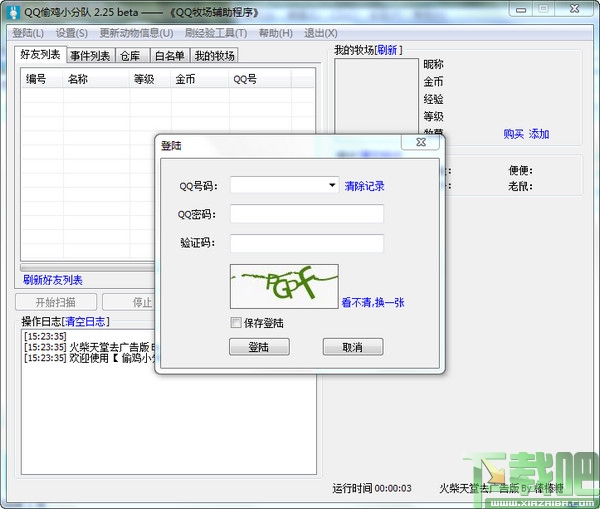Focus the QQ密码 input field
Image resolution: width=600 pixels, height=509 pixels.
[x=307, y=214]
